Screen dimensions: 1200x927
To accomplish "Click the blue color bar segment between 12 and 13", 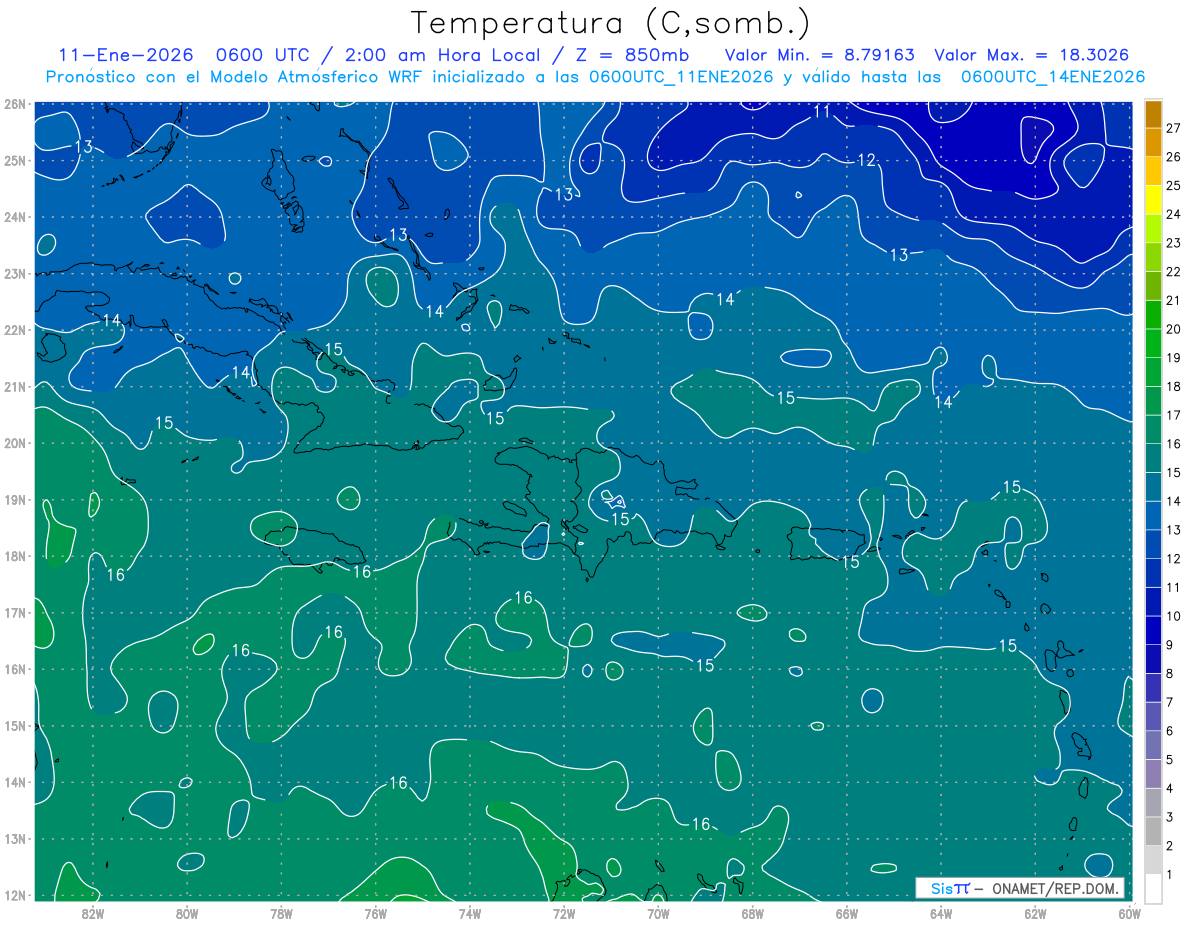I will click(1153, 544).
